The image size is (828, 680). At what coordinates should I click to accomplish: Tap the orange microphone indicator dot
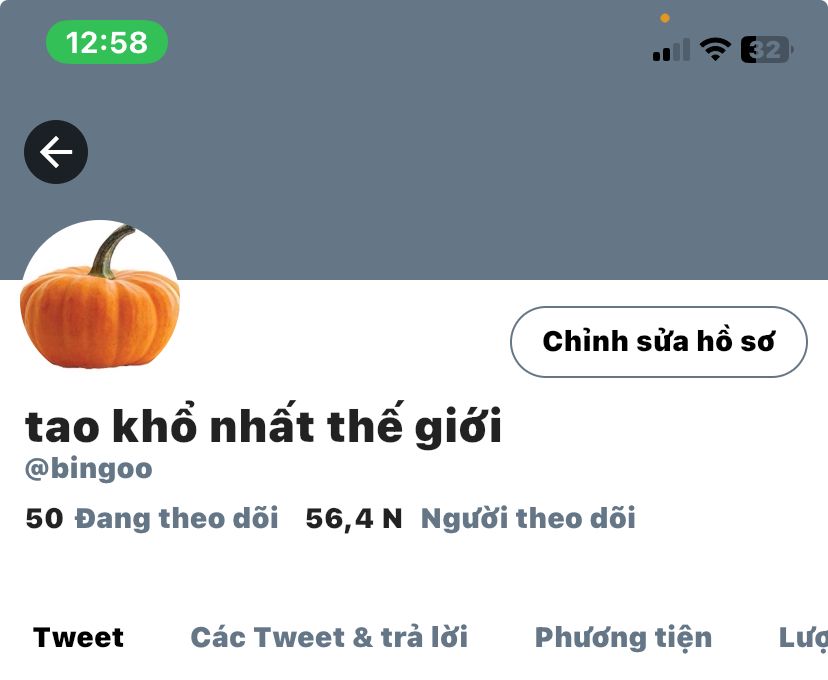[665, 18]
